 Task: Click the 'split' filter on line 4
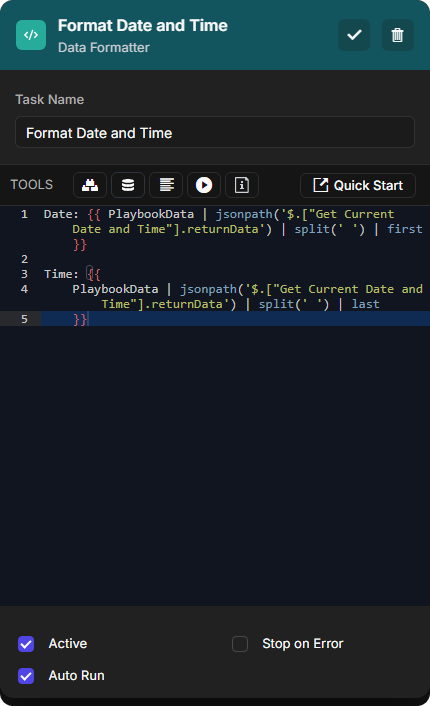[x=276, y=304]
